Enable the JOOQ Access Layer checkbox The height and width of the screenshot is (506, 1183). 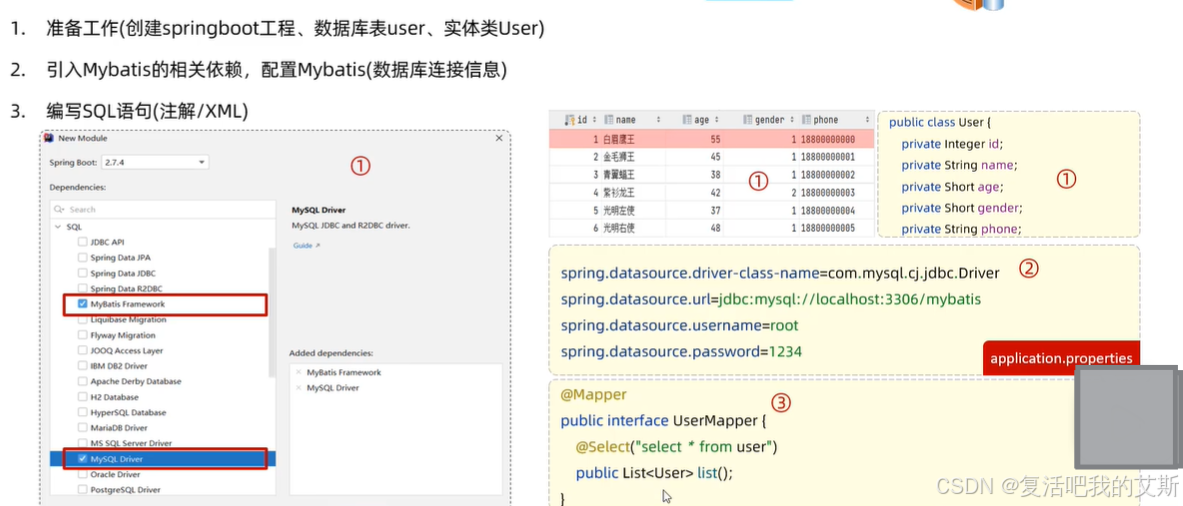coord(83,351)
